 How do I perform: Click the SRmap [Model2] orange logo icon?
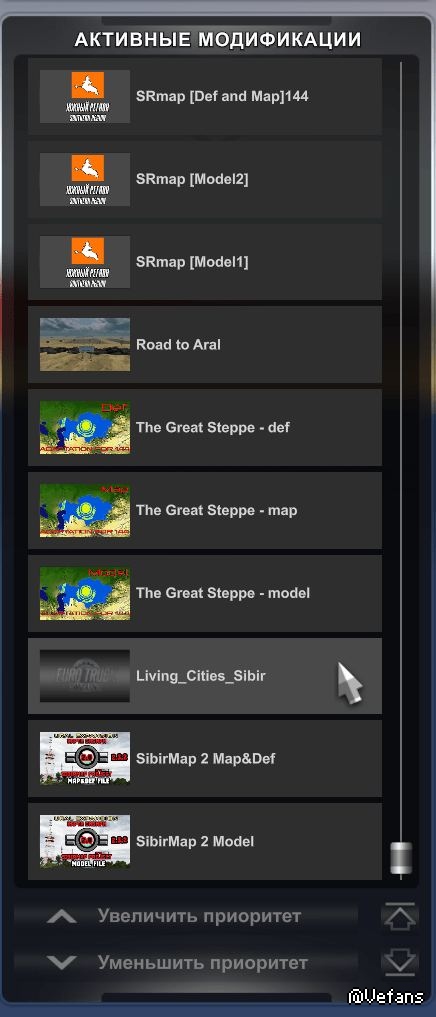tap(88, 167)
